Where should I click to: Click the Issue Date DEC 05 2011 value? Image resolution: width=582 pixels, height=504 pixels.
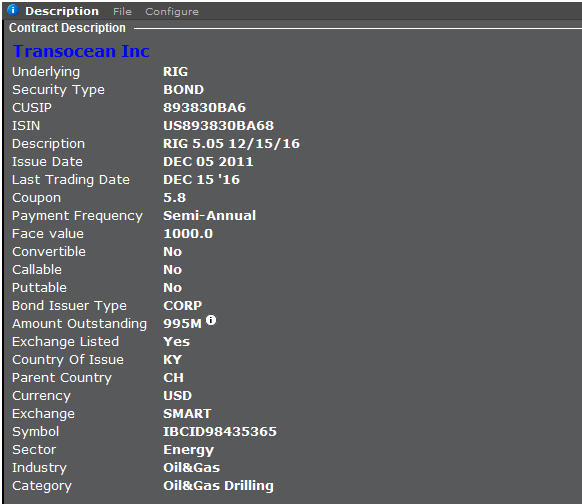click(208, 161)
